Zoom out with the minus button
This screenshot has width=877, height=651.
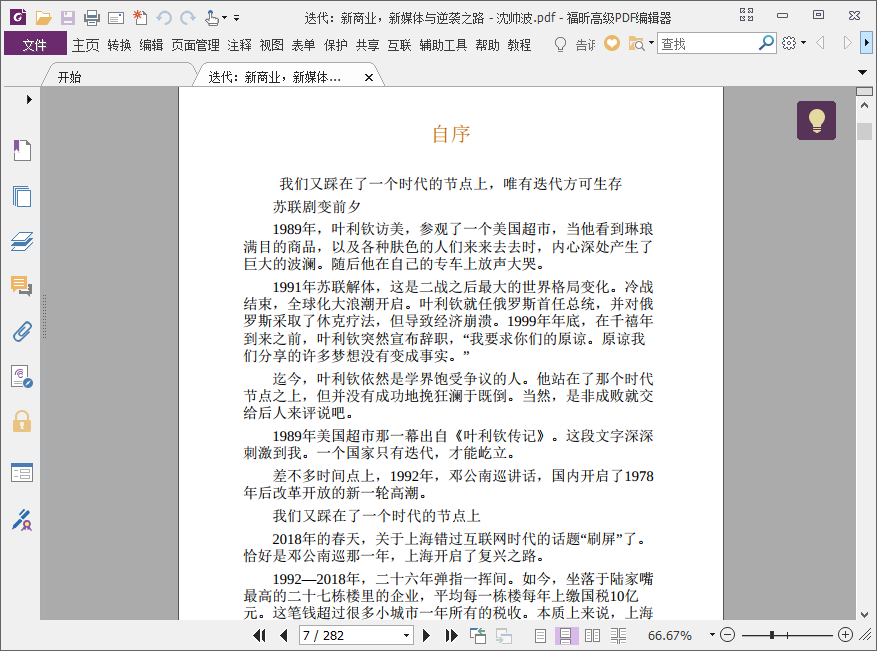point(727,635)
